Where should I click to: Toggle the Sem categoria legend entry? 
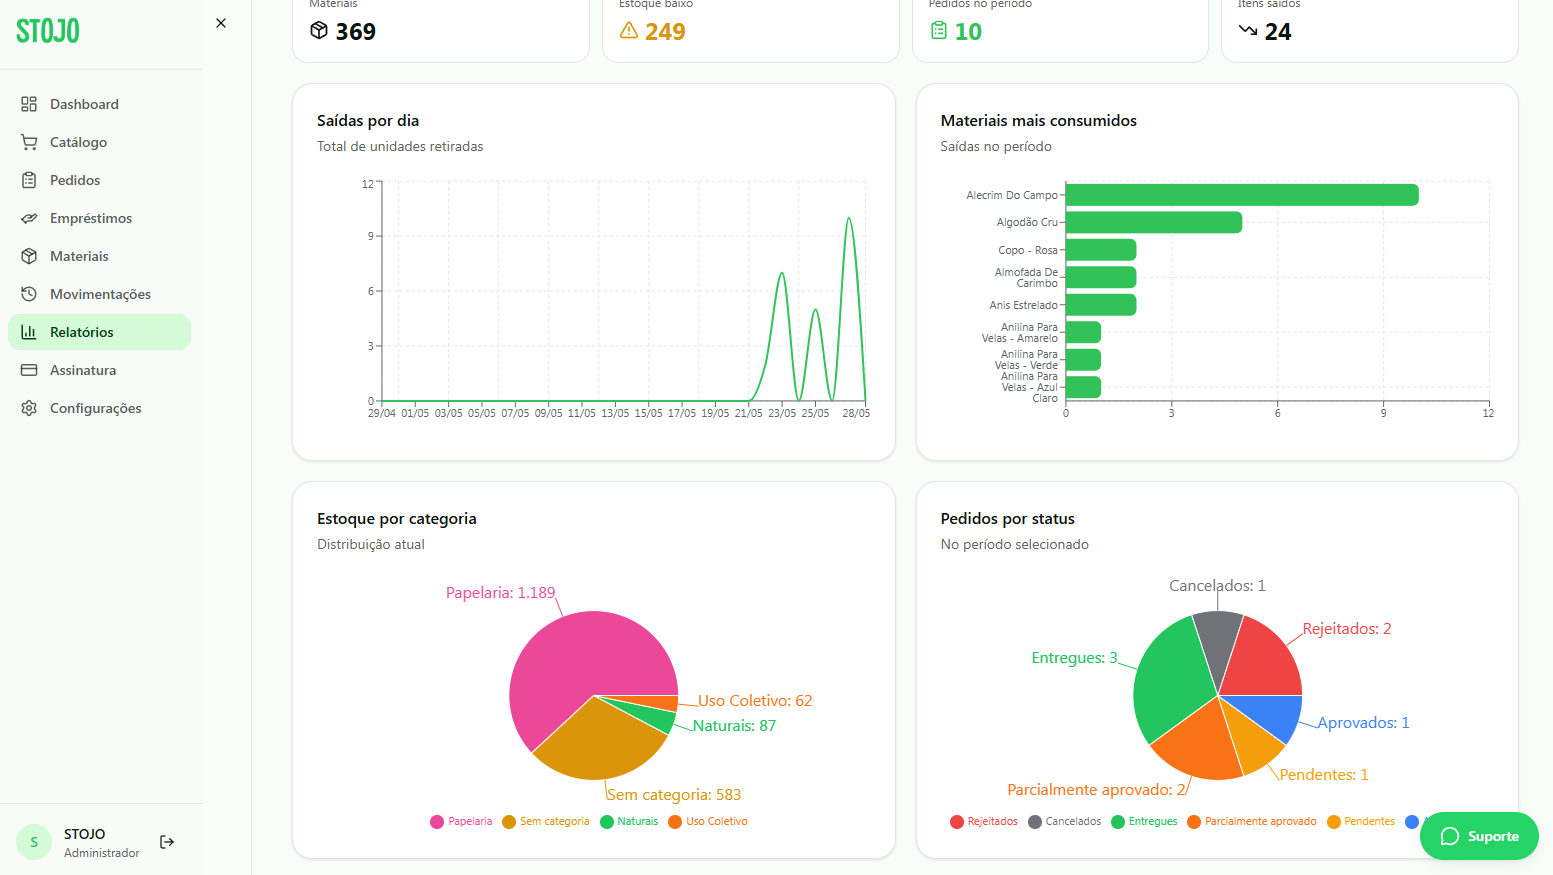pos(546,822)
